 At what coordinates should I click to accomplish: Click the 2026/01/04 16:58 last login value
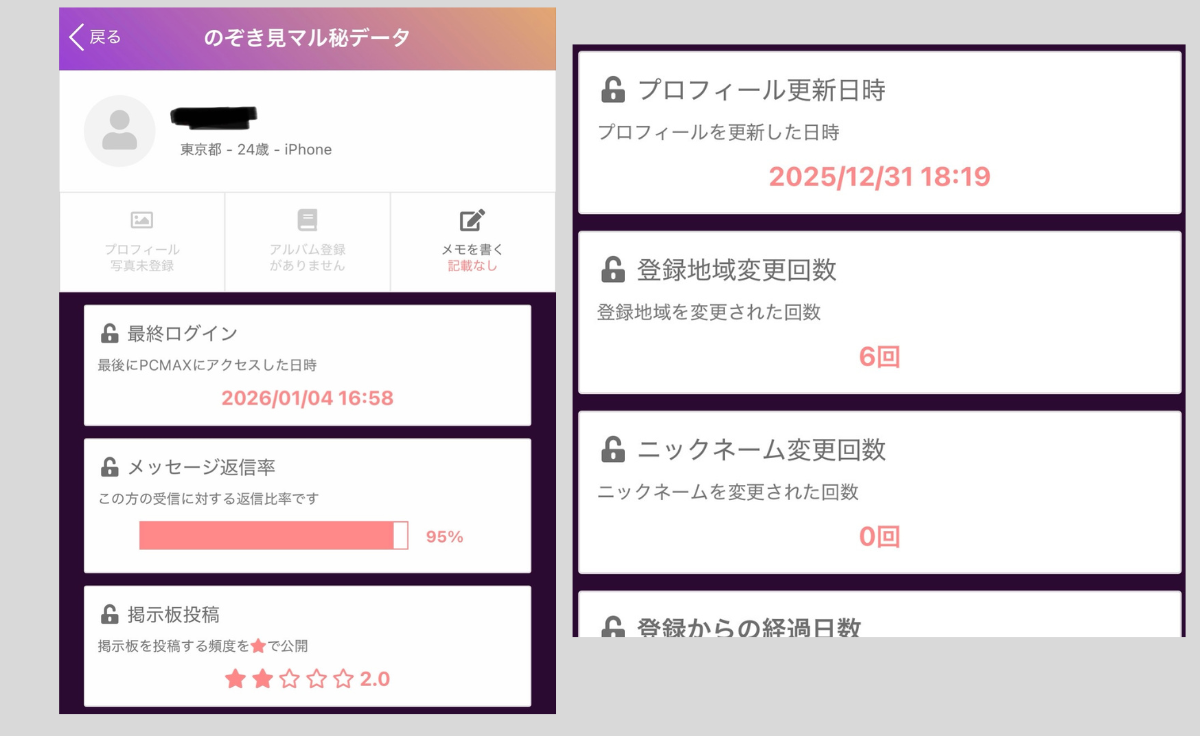[x=307, y=398]
